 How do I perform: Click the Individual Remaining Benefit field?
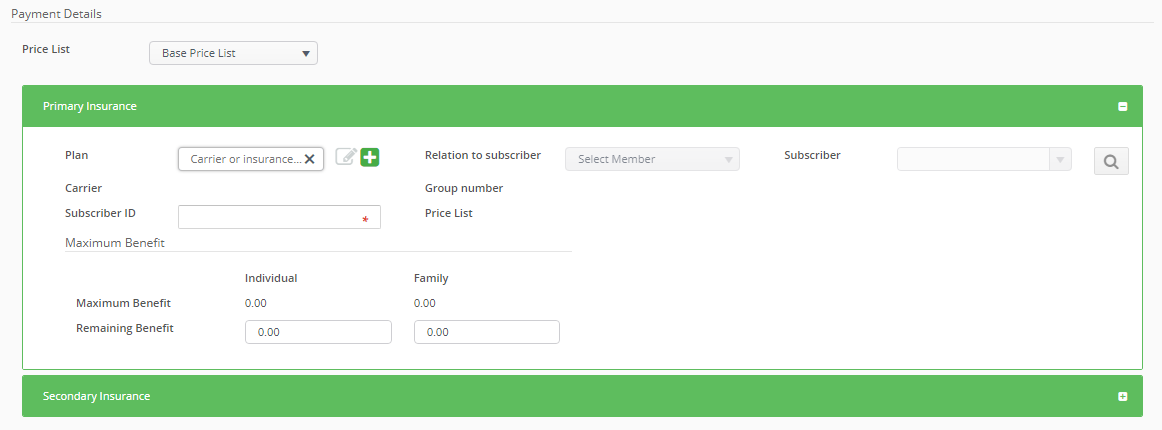click(x=318, y=332)
